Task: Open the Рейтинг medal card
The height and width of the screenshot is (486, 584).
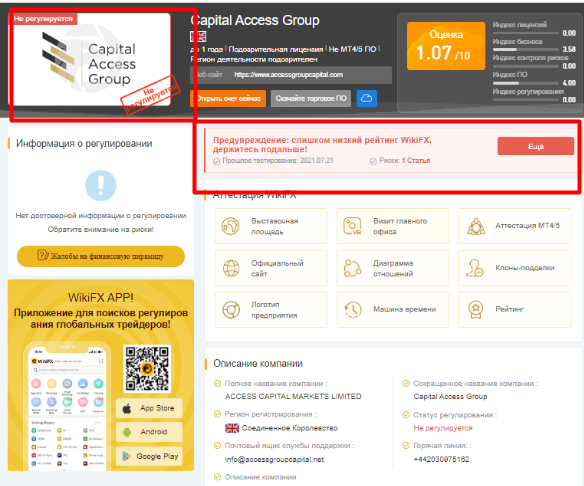Action: tap(514, 310)
